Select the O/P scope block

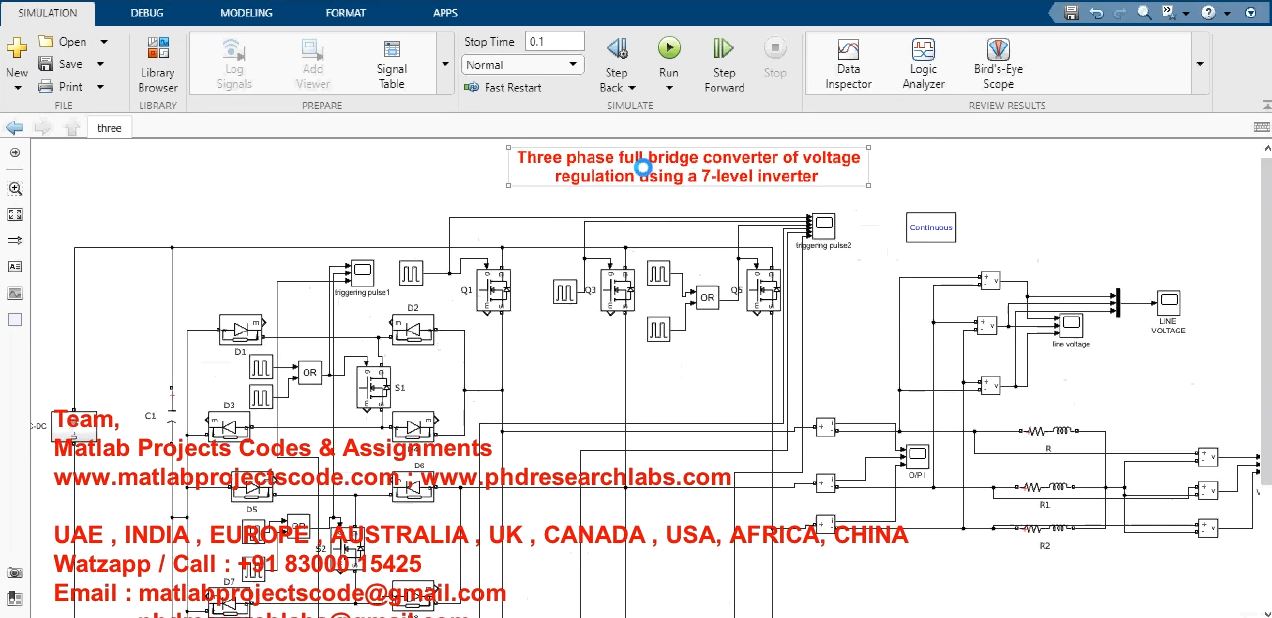point(917,455)
